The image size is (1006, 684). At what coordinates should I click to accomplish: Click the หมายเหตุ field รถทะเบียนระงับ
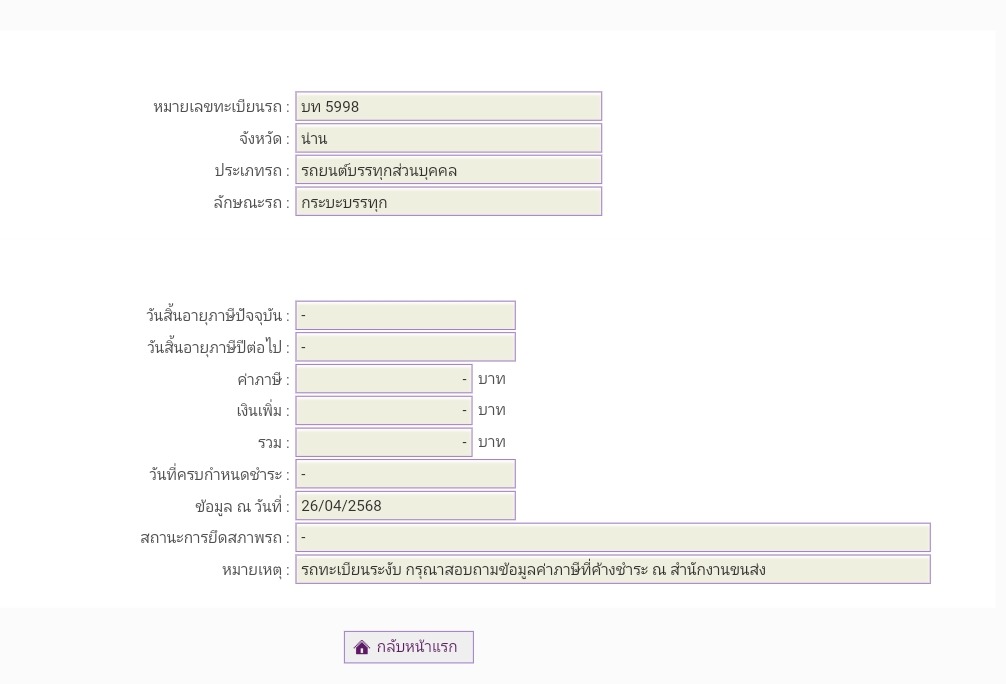coord(613,569)
